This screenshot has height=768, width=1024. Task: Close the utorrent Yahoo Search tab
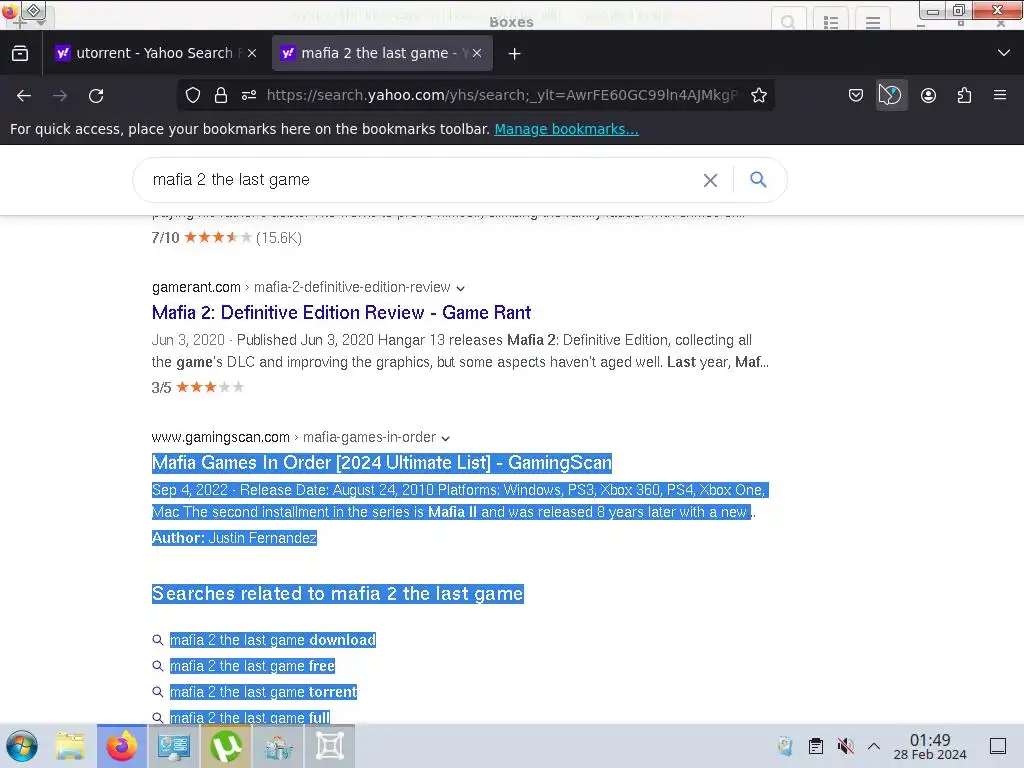pos(252,53)
